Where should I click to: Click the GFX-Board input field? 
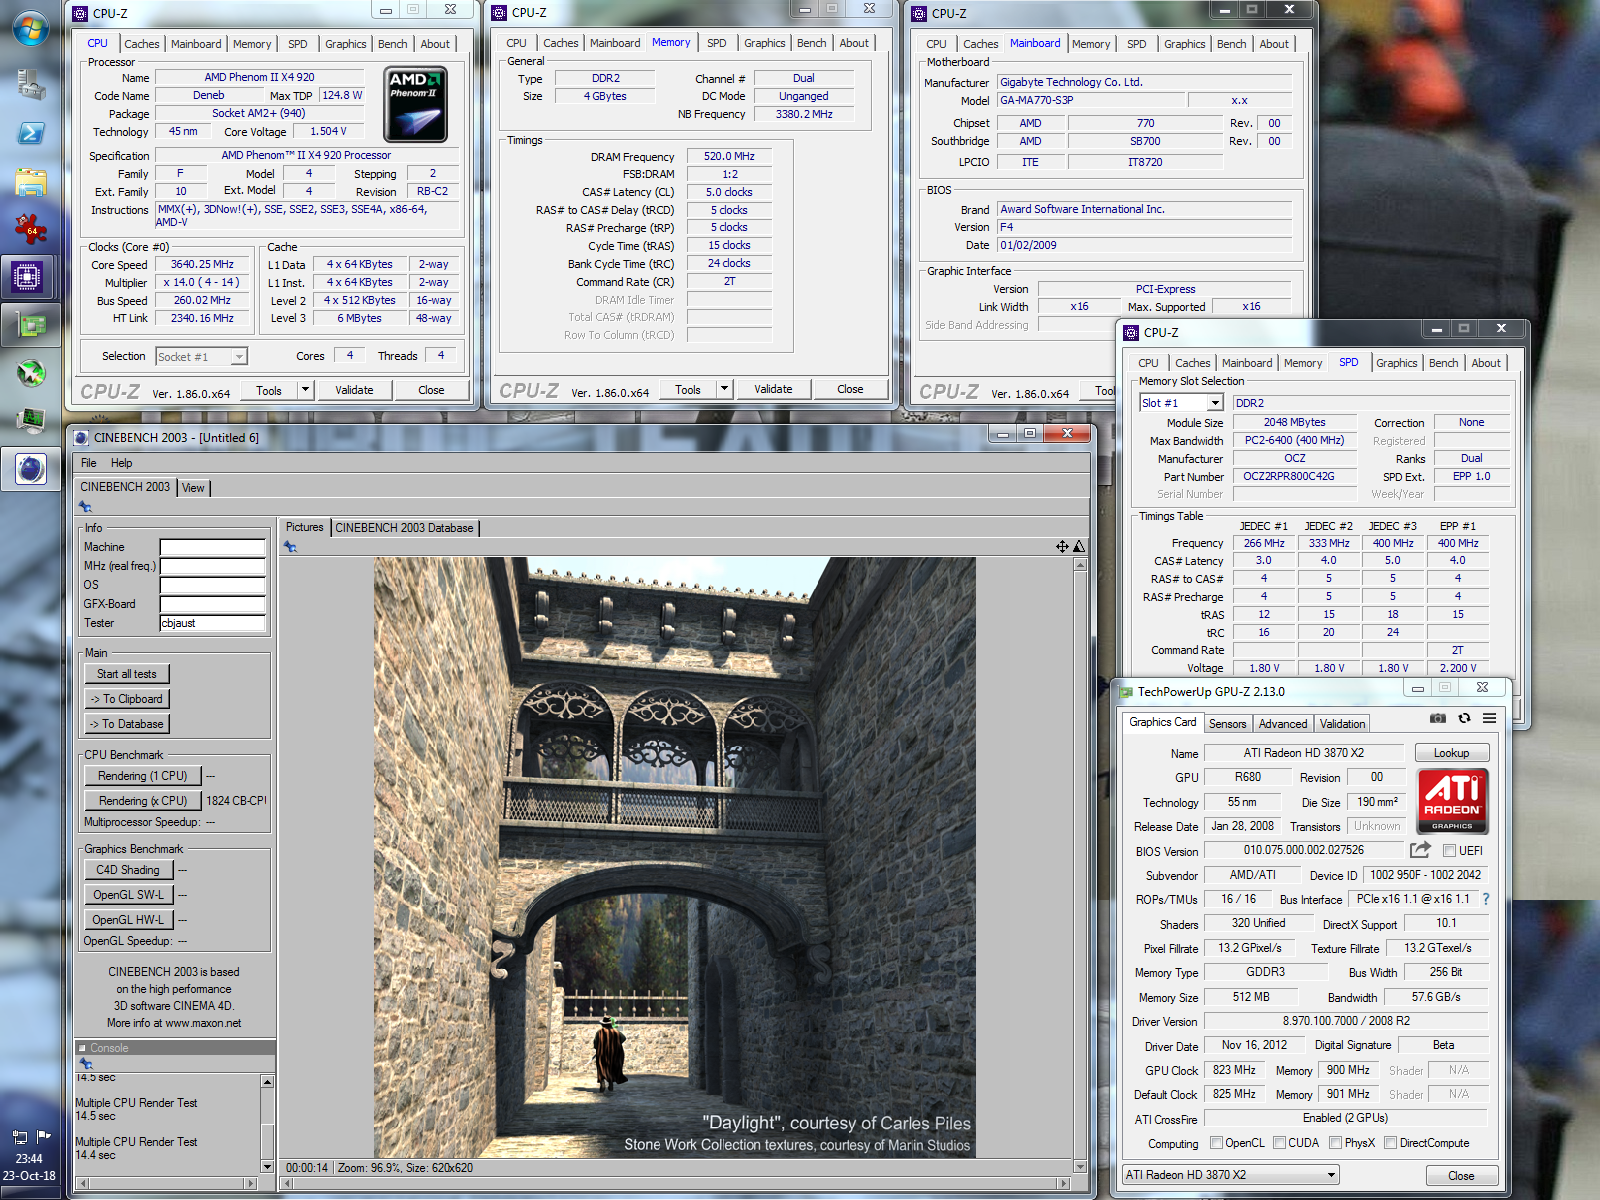[x=213, y=604]
